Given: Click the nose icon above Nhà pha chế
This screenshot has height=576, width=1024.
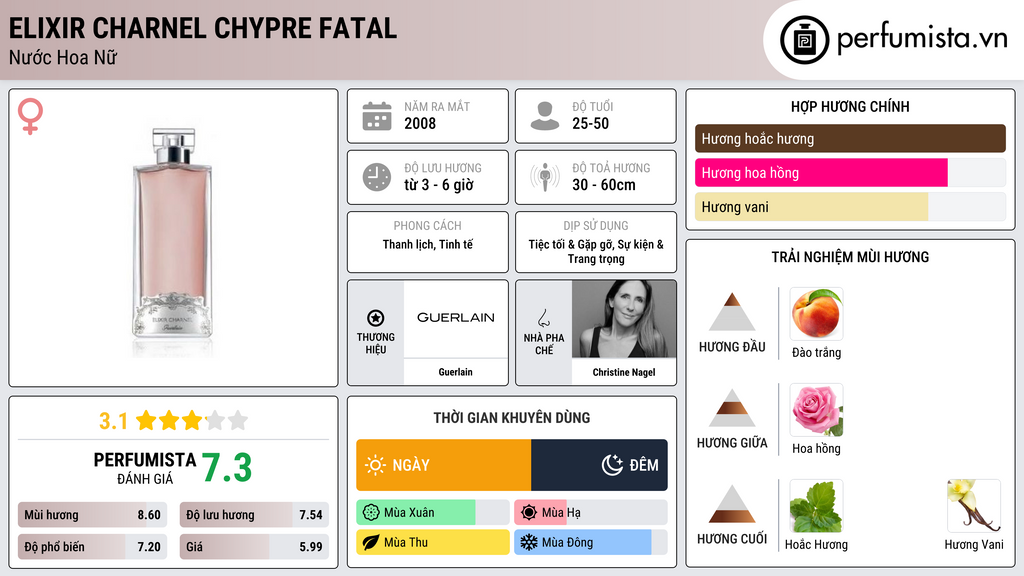Looking at the screenshot, I should (x=543, y=318).
